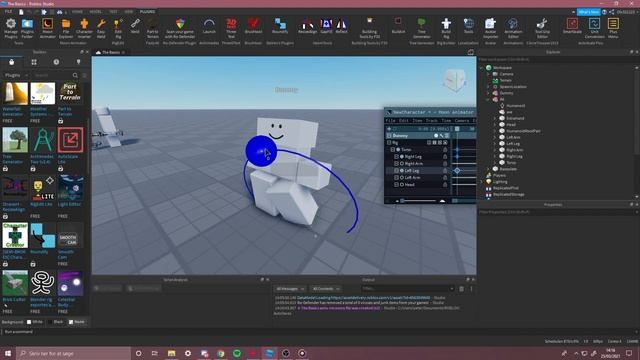Open the GapFill tool
This screenshot has height=360, width=640.
pos(326,26)
